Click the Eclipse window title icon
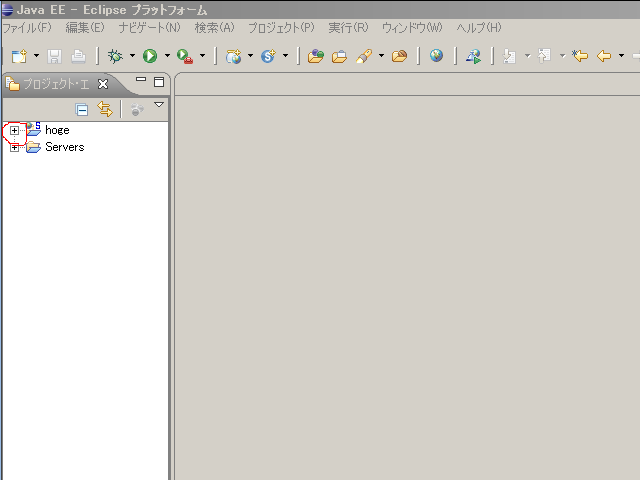 pos(7,9)
